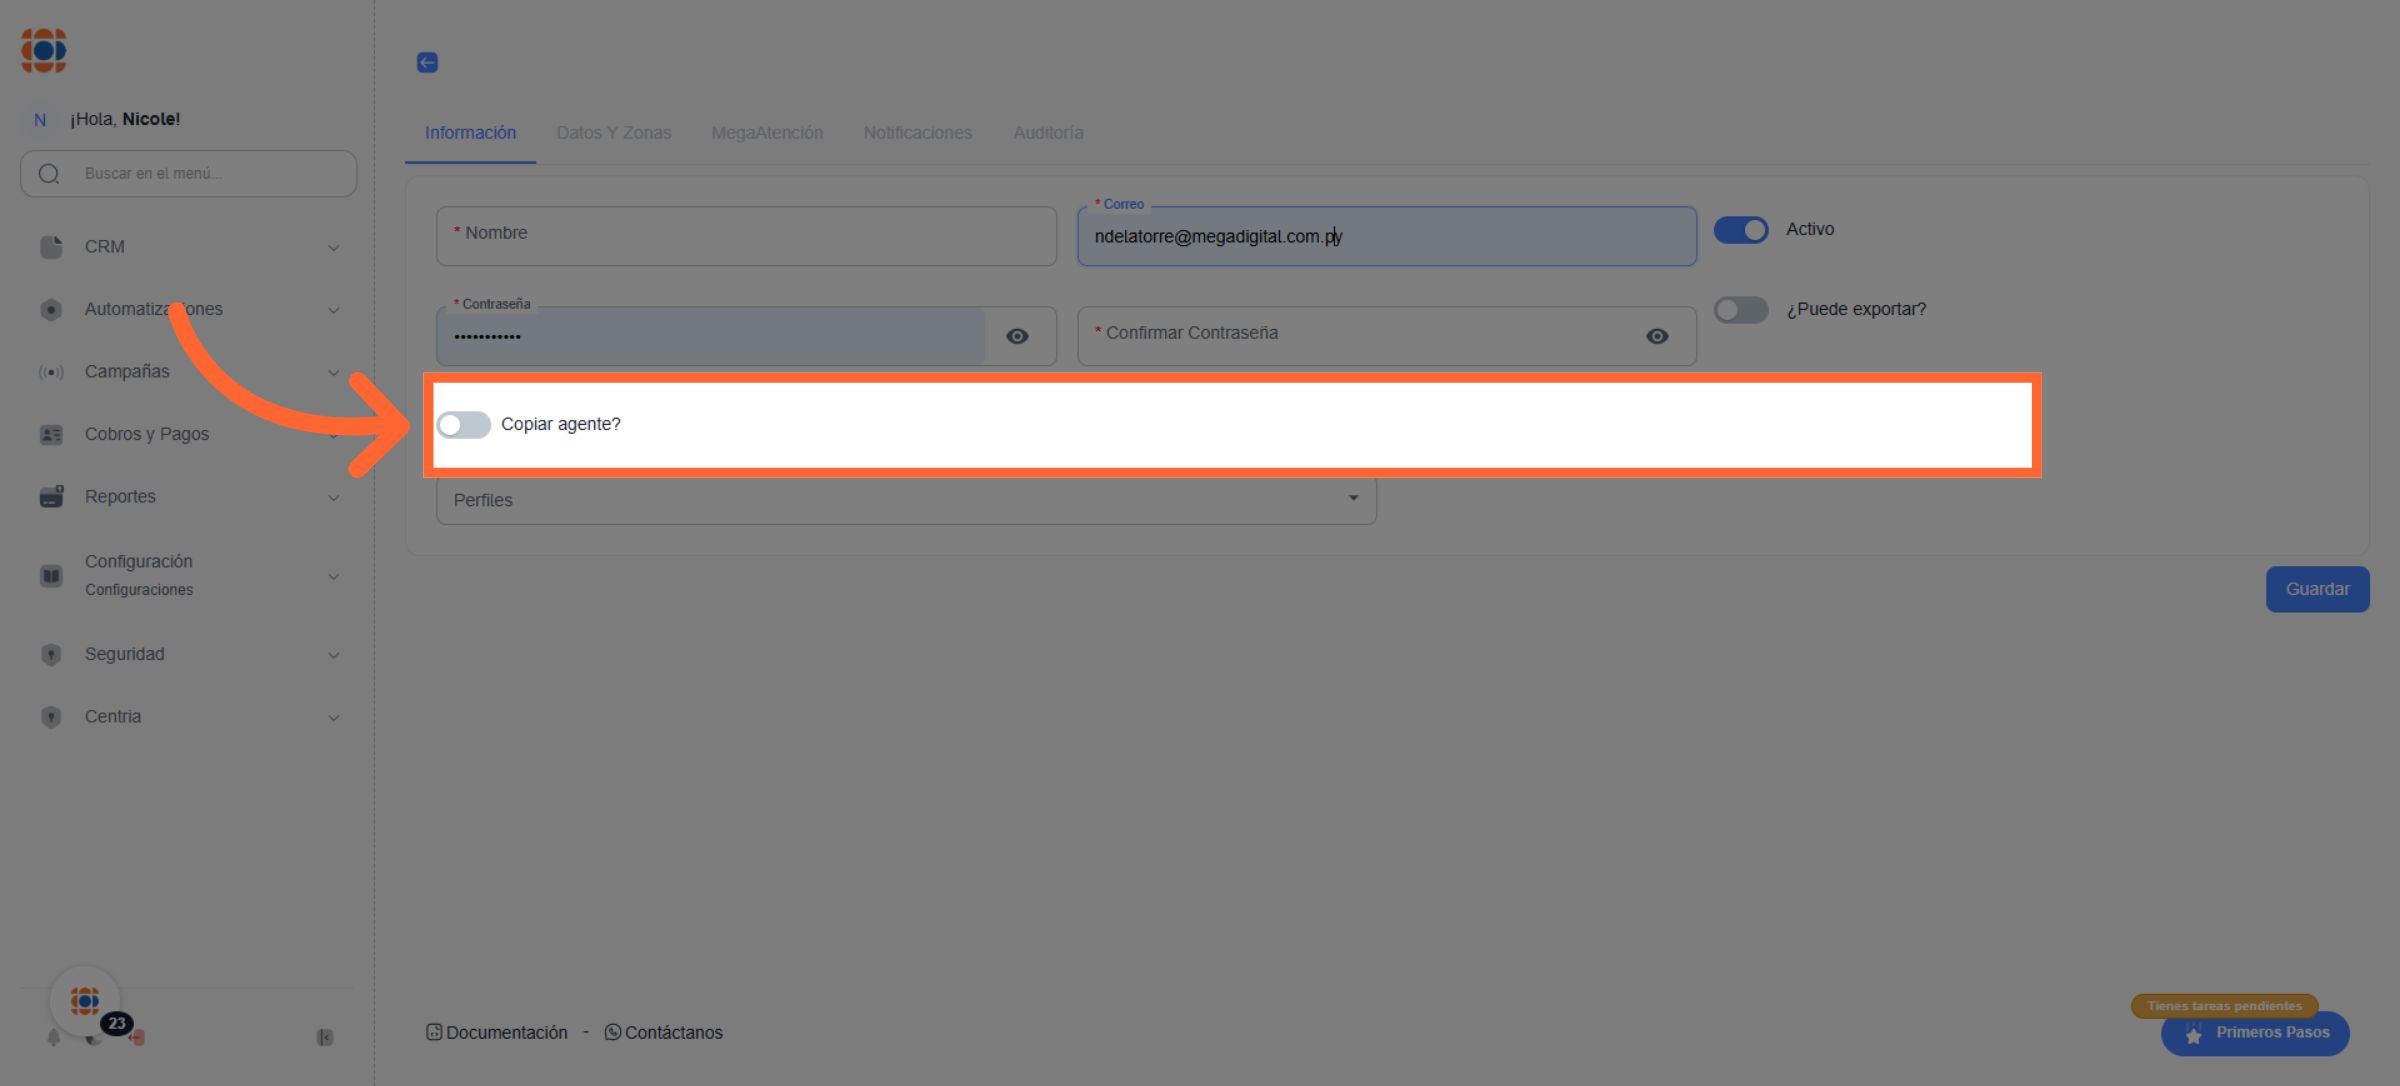Show password in Contraseña field
2400x1086 pixels.
1017,336
